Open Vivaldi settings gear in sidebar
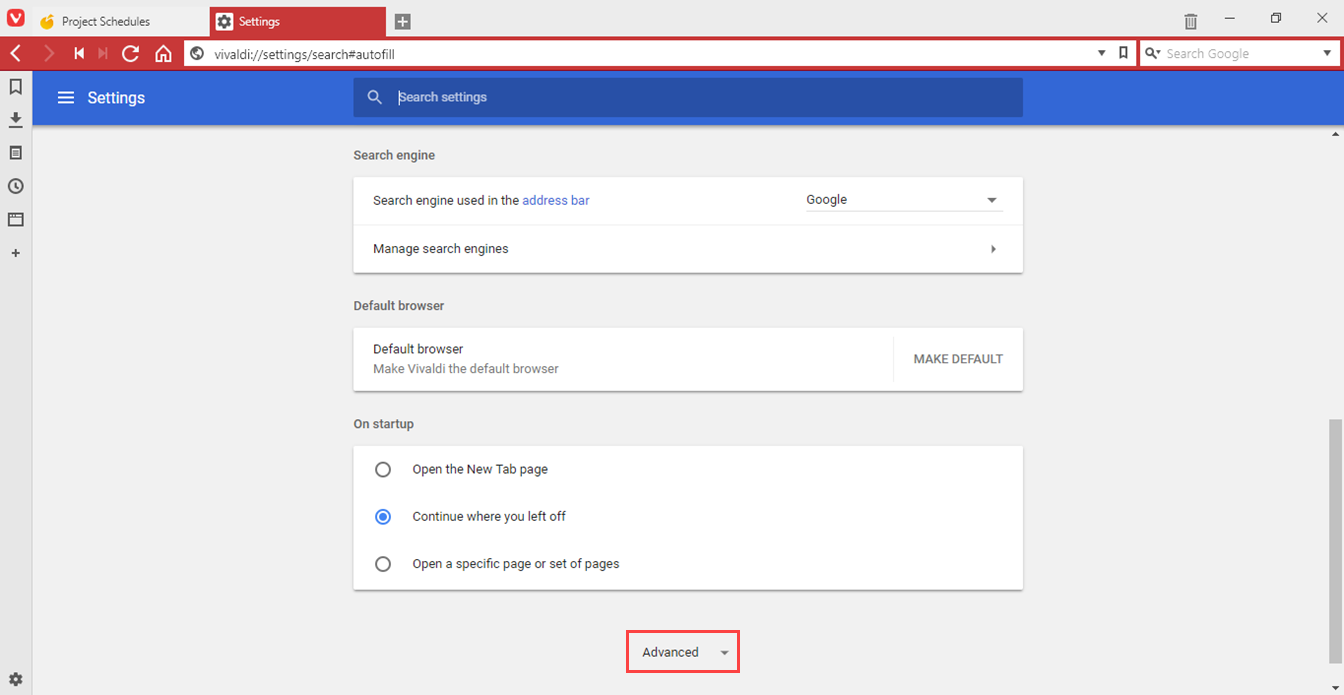 click(x=15, y=679)
